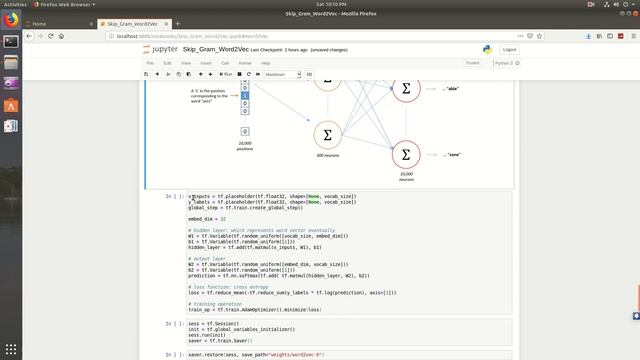Viewport: 640px width, 360px height.
Task: Click the Logout button
Action: [509, 49]
